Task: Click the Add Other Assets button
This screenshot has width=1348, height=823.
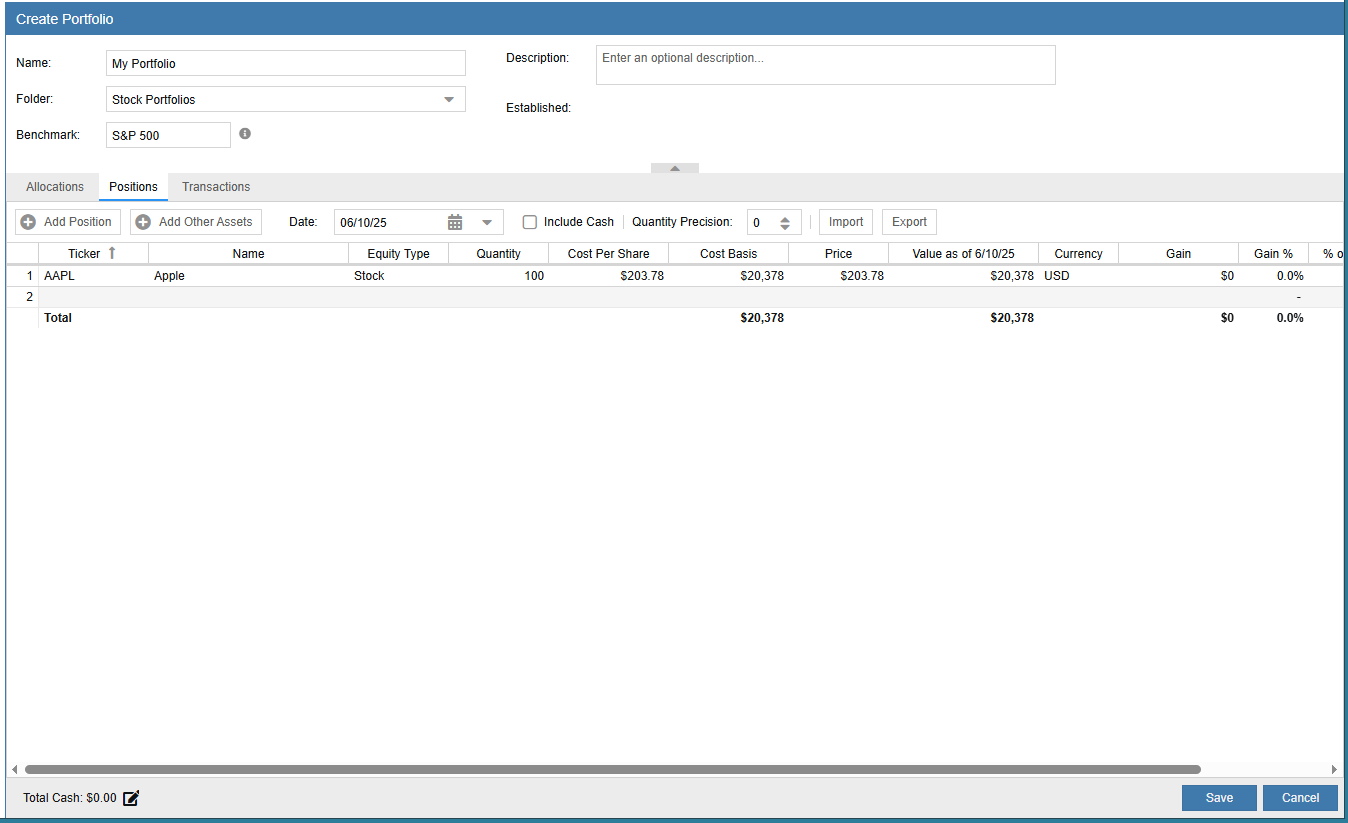Action: tap(196, 222)
